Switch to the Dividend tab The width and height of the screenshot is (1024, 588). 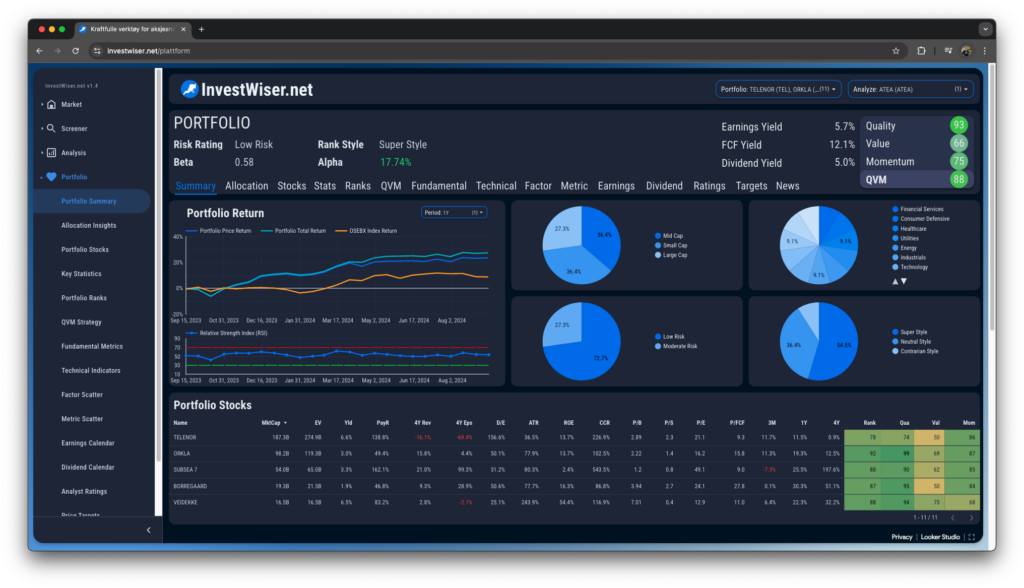click(x=664, y=186)
